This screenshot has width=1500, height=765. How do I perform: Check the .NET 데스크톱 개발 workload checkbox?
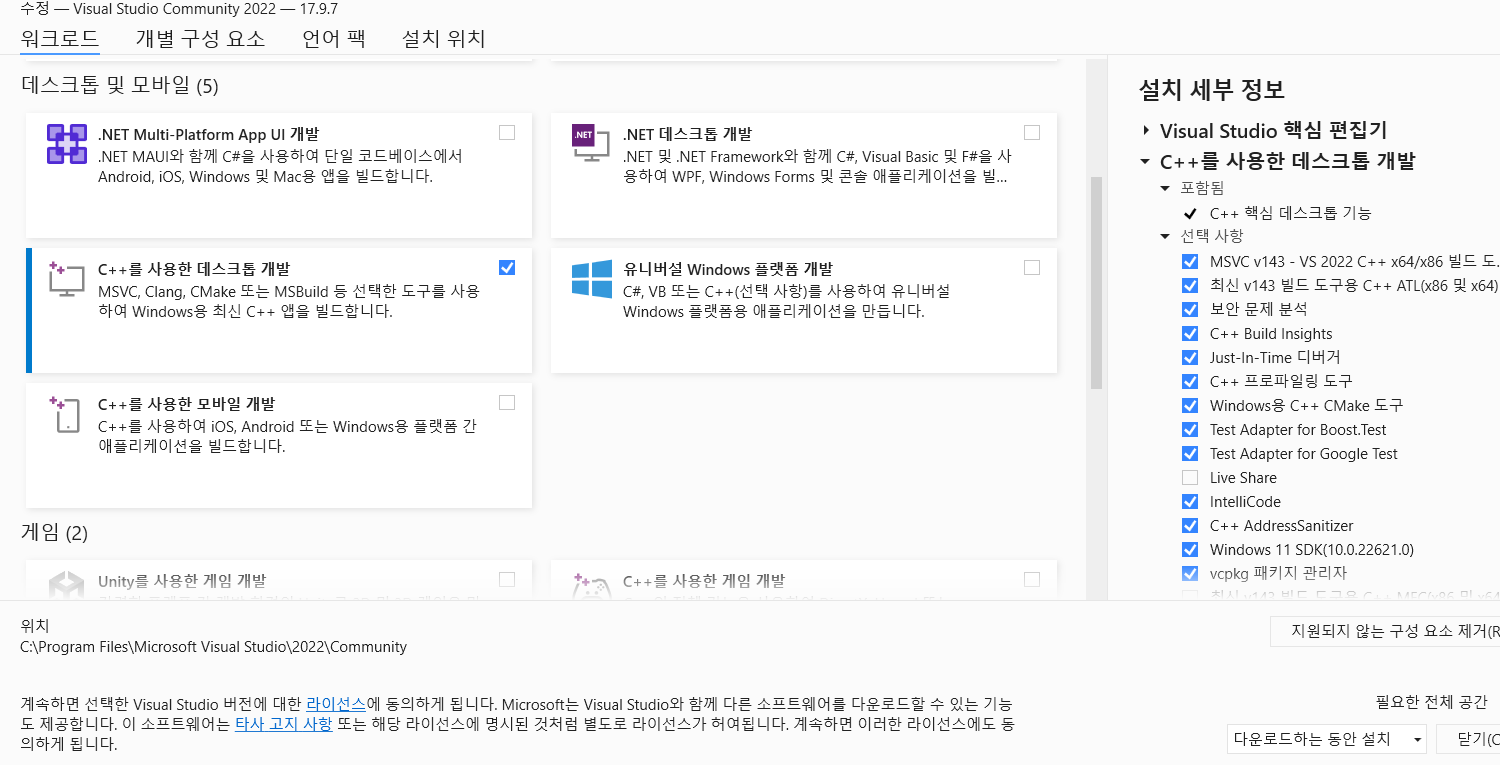tap(1032, 132)
